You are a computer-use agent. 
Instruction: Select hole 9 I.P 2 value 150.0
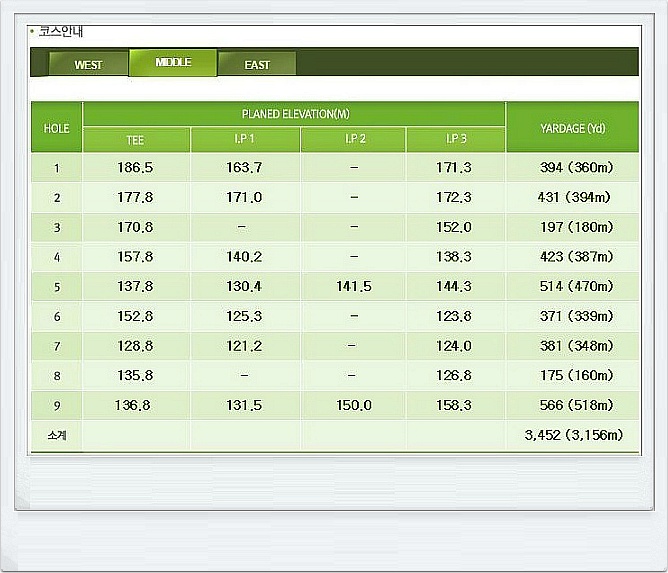click(x=353, y=405)
